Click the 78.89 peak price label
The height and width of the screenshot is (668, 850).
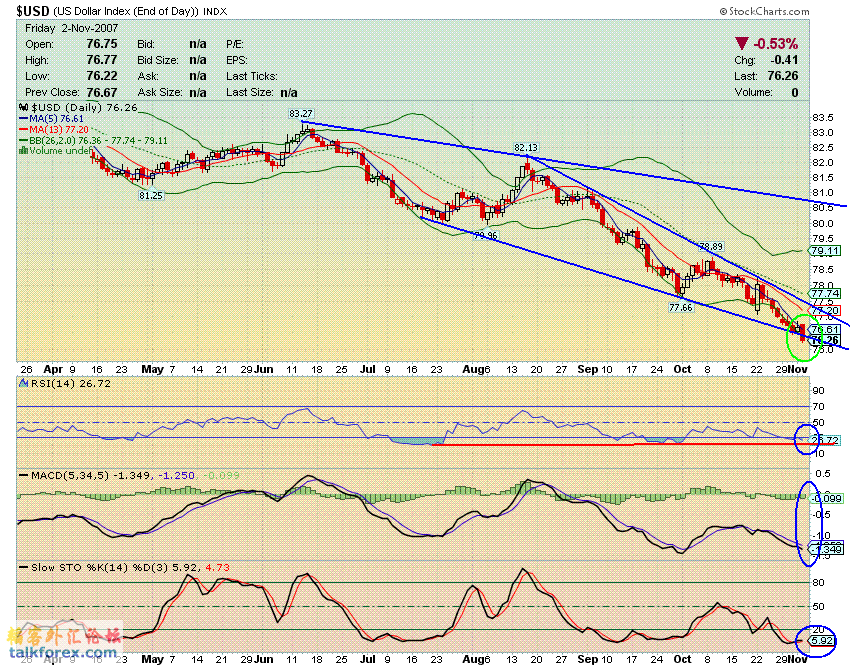[x=711, y=247]
